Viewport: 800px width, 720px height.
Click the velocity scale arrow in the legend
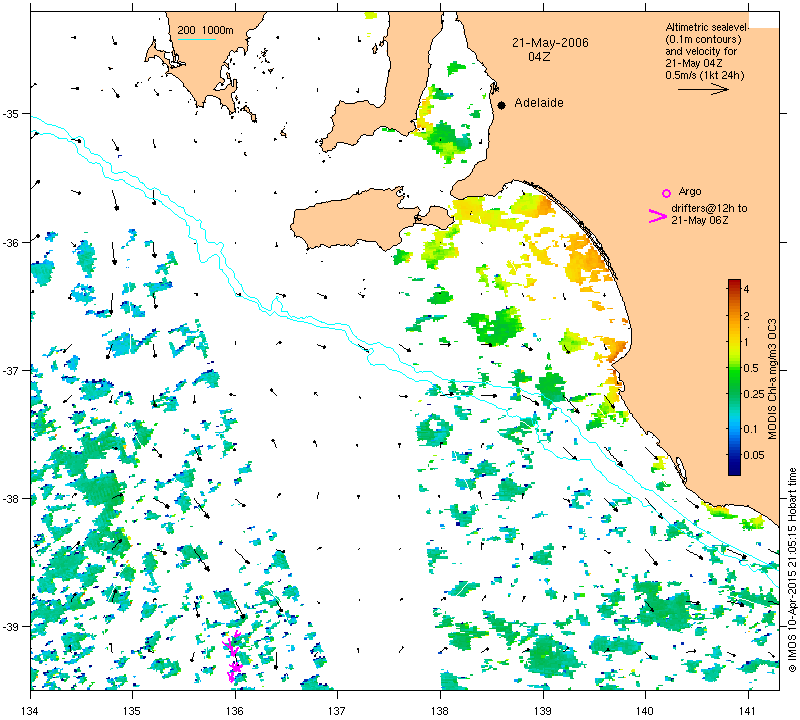pos(703,89)
